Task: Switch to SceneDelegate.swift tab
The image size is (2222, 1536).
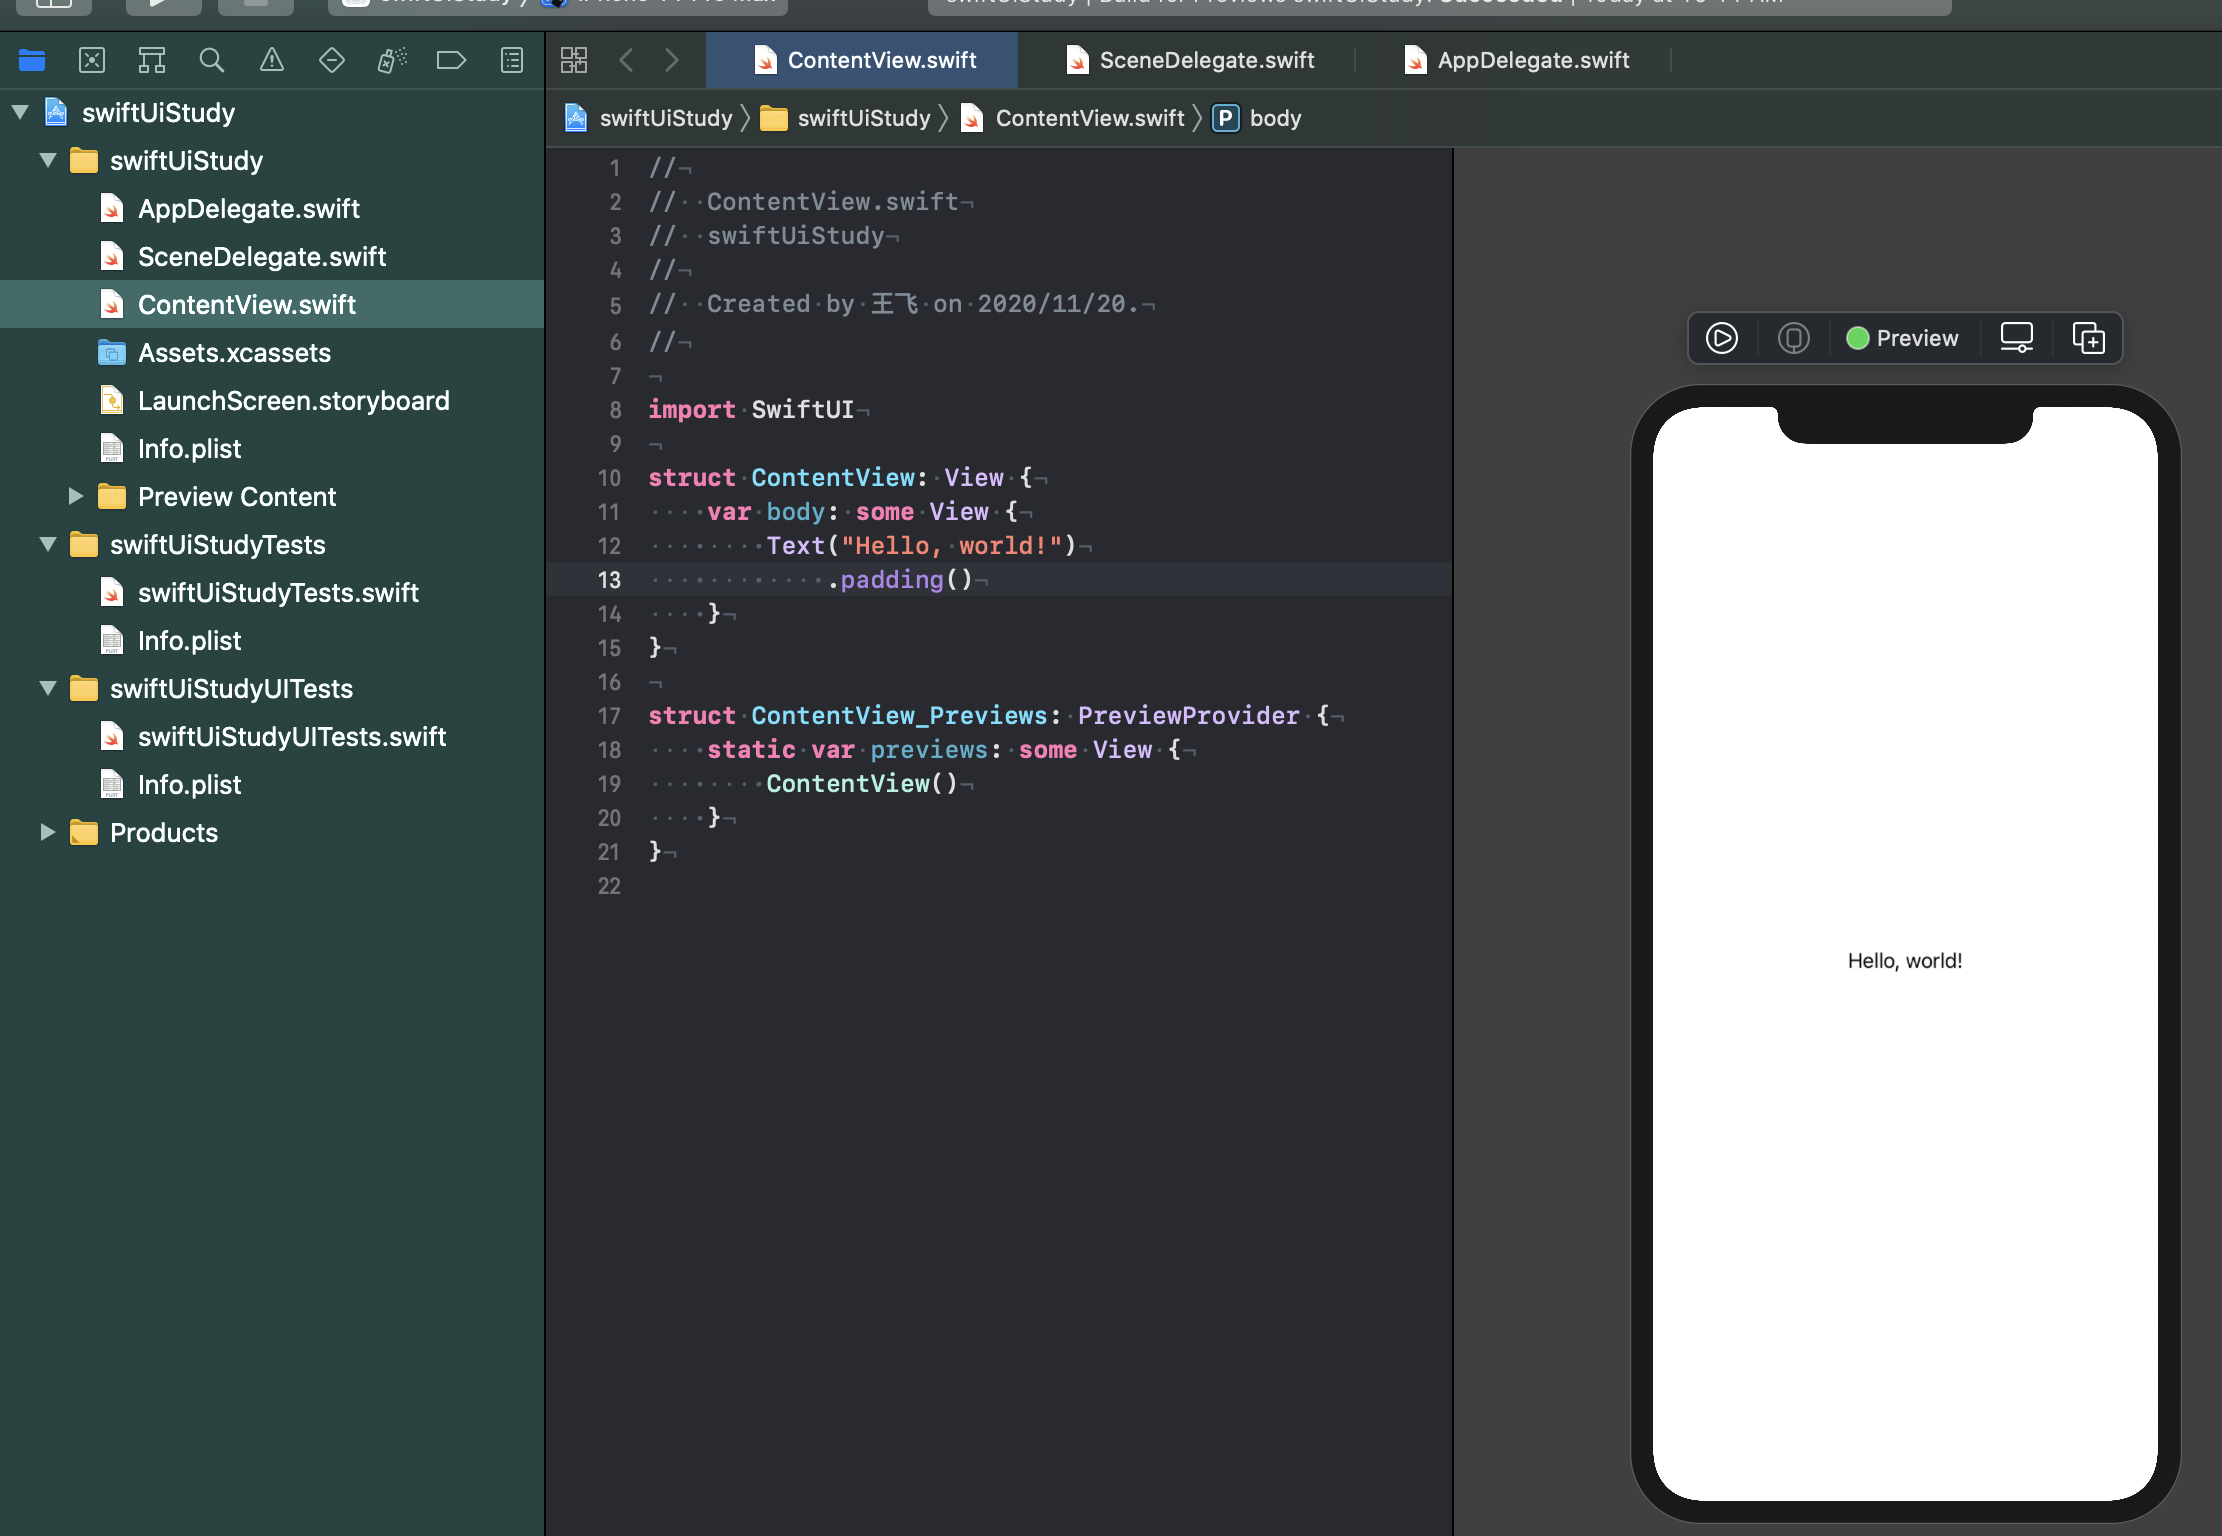Action: click(x=1190, y=60)
